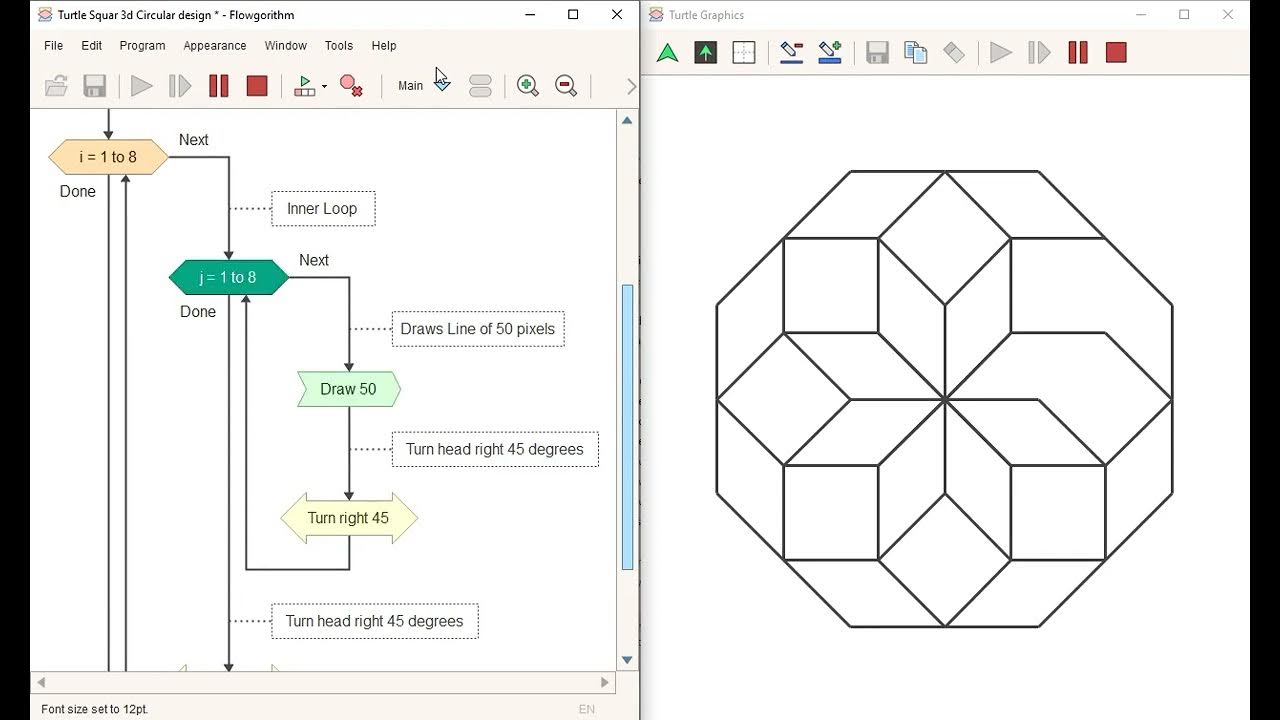The width and height of the screenshot is (1280, 720).
Task: Click the horizontal scrollbar right arrow
Action: click(x=605, y=682)
